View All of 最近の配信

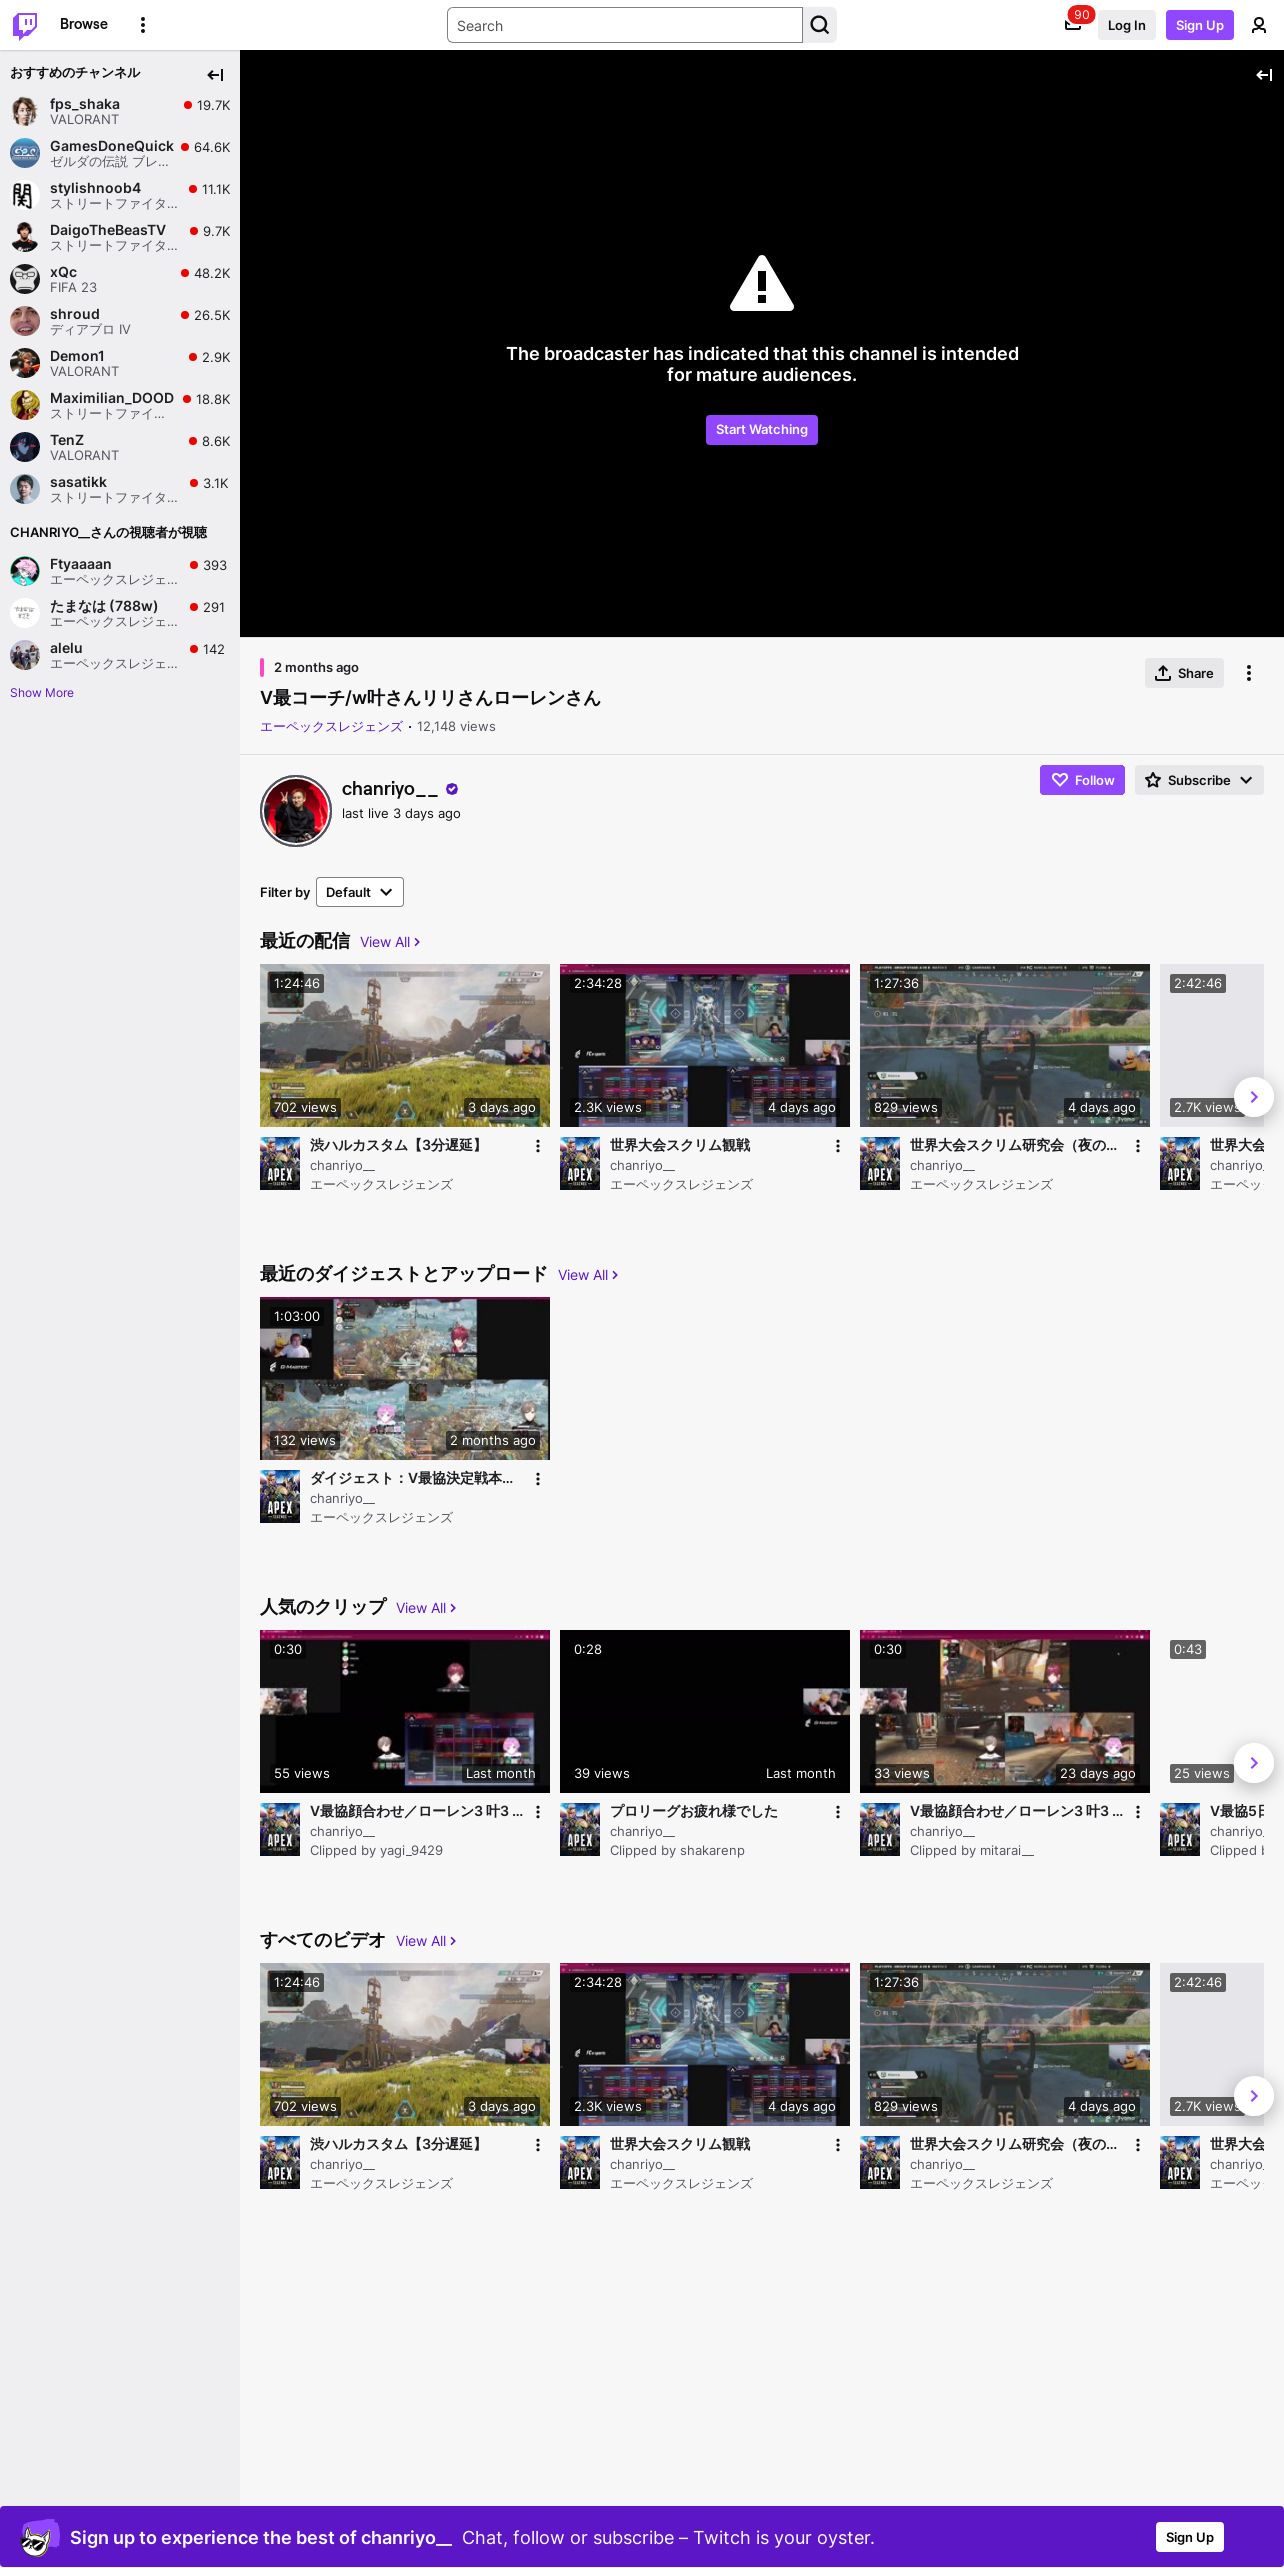[x=390, y=942]
